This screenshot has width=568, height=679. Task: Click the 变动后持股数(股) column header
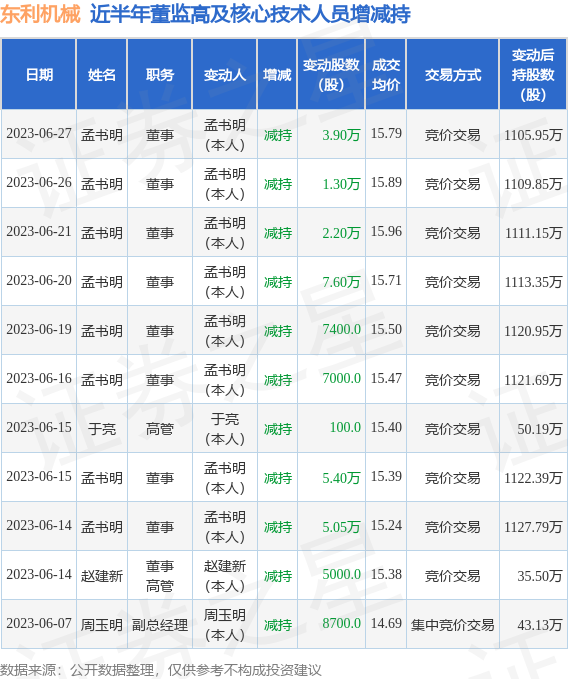pos(533,74)
